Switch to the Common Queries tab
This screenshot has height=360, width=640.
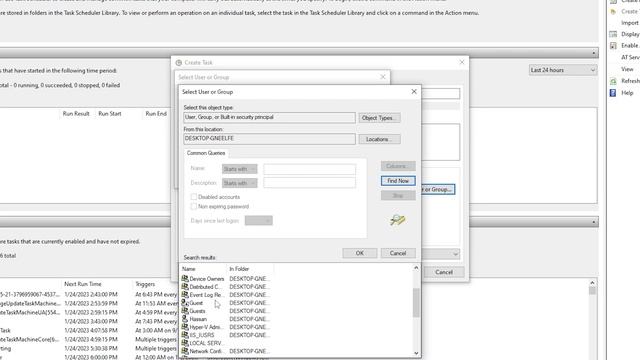pyautogui.click(x=206, y=153)
